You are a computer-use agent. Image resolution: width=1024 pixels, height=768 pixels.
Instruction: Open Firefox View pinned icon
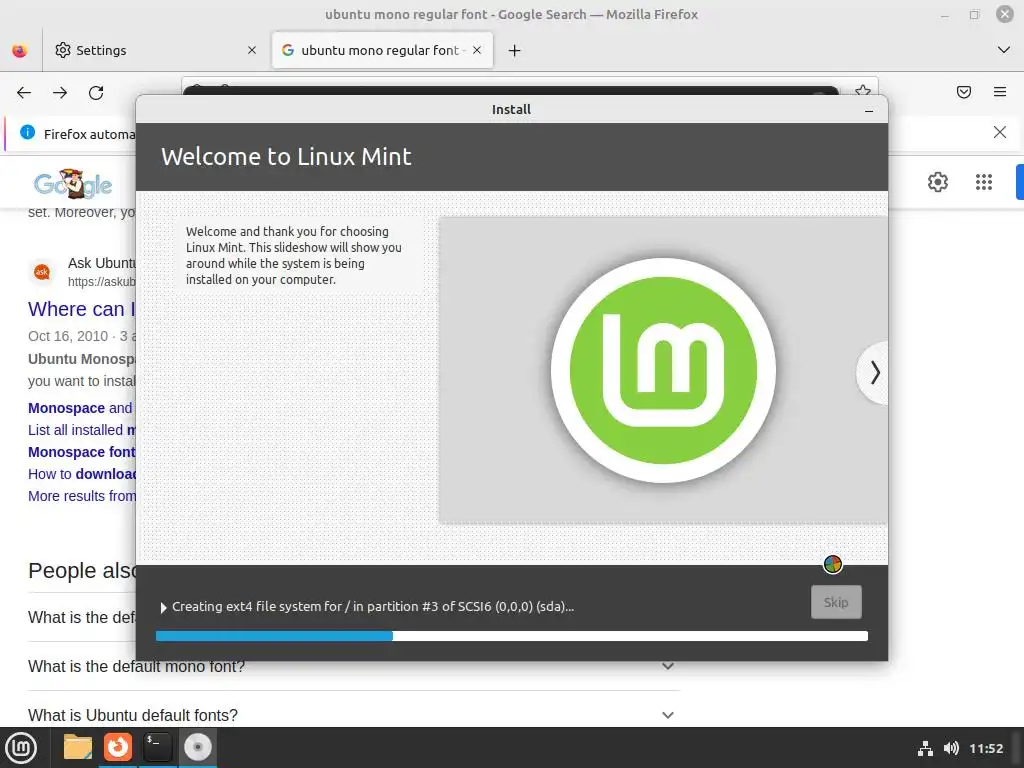[x=20, y=50]
